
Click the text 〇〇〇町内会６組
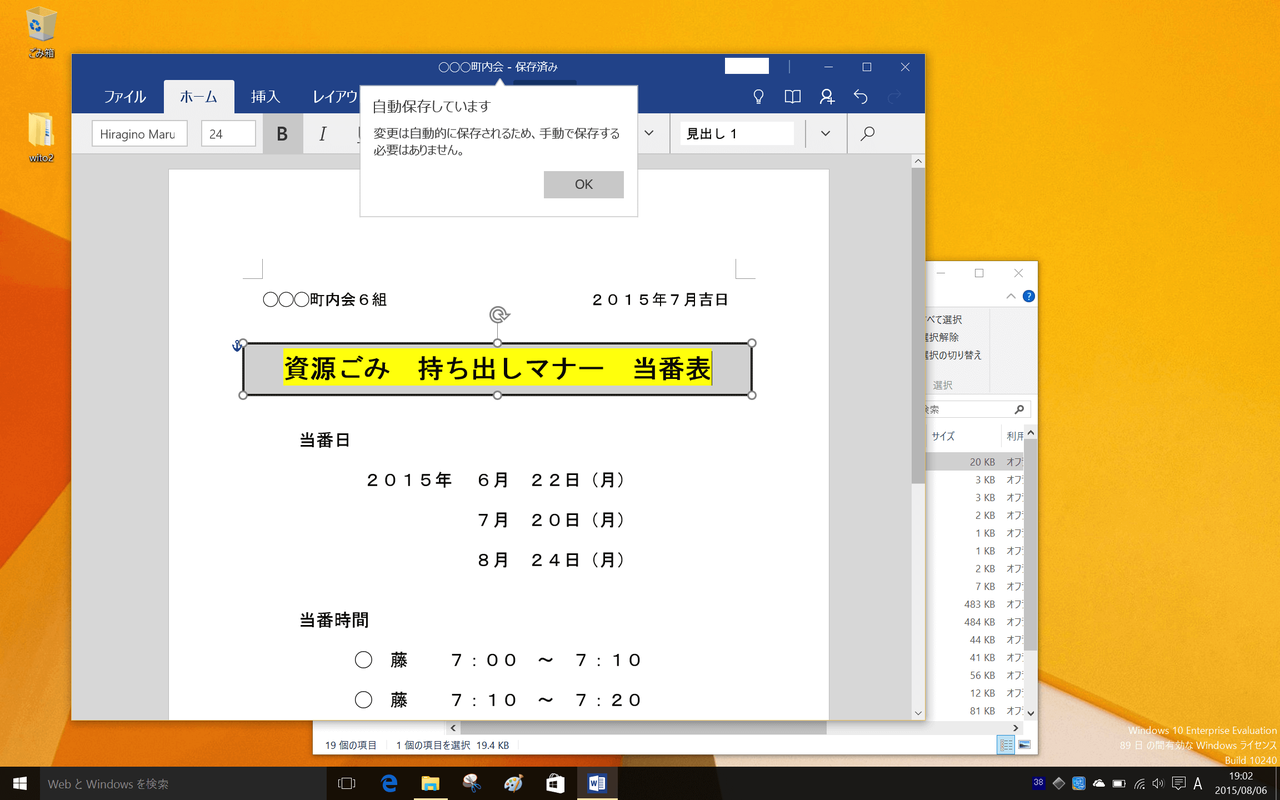coord(324,299)
